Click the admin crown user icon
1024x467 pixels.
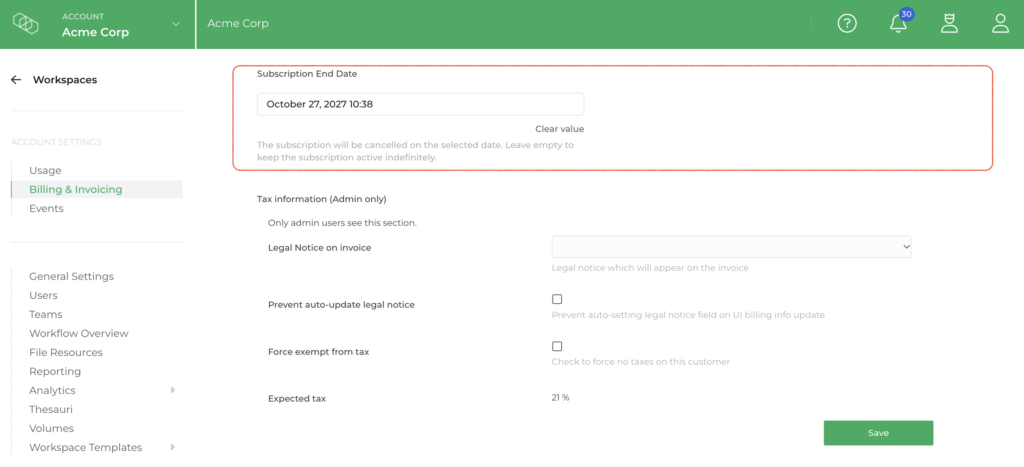[949, 24]
